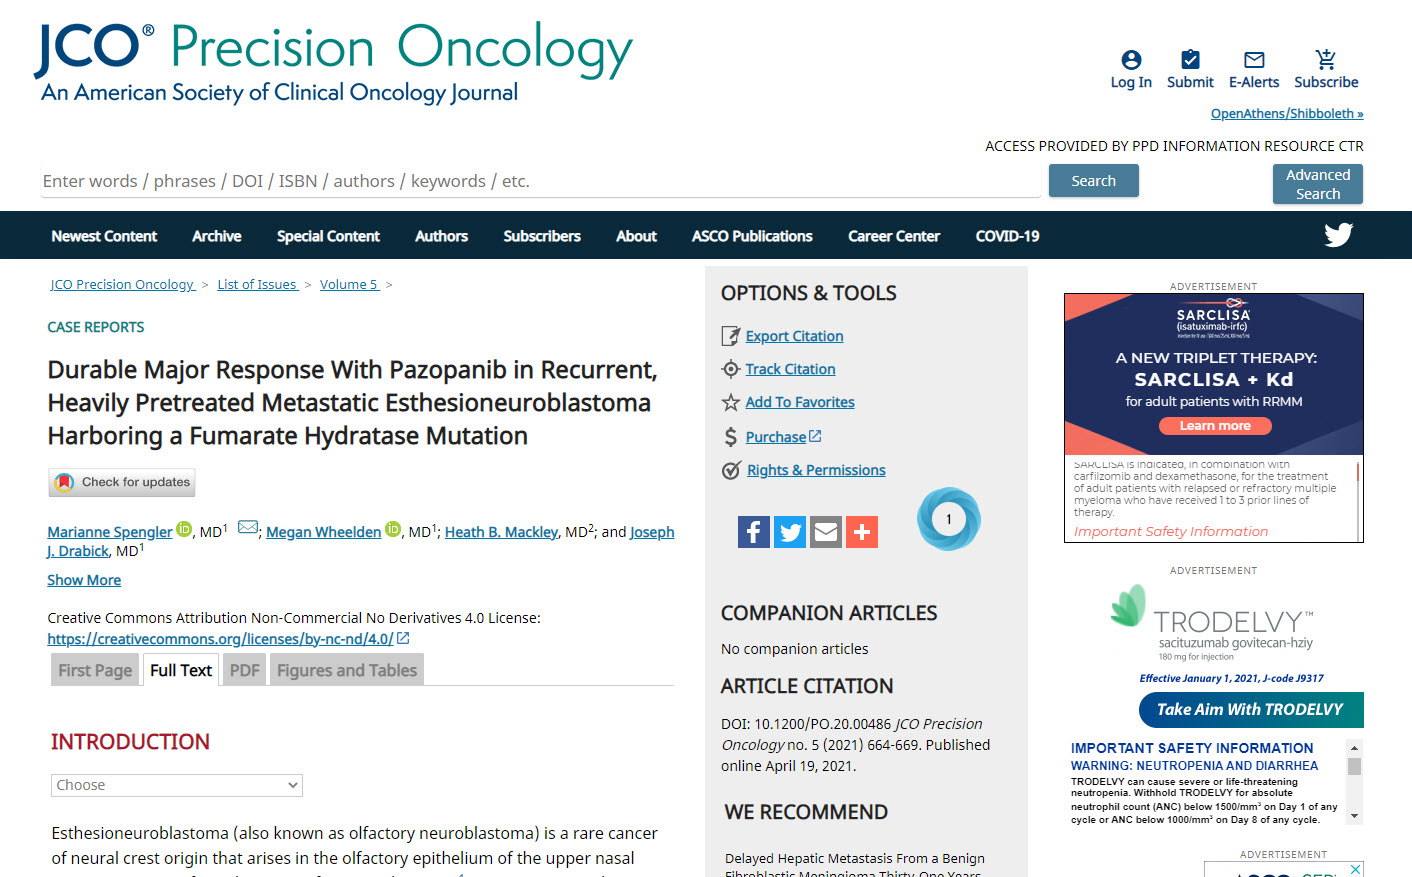Open Megan Wheelden's ORCID iD icon

tap(393, 529)
